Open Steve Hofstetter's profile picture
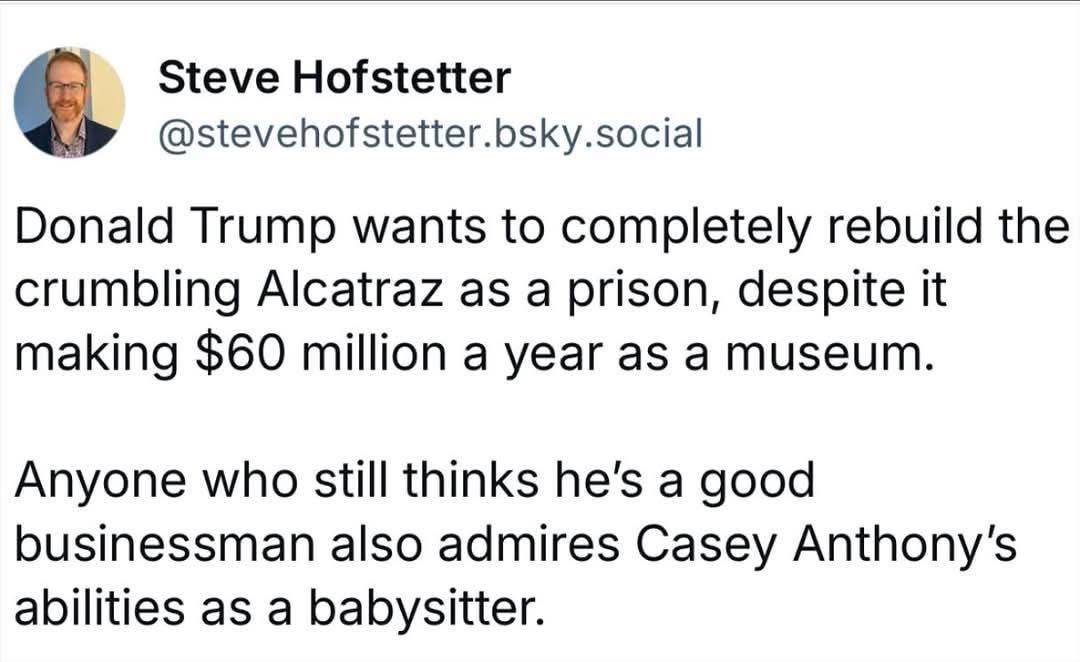The image size is (1080, 662). tap(69, 102)
